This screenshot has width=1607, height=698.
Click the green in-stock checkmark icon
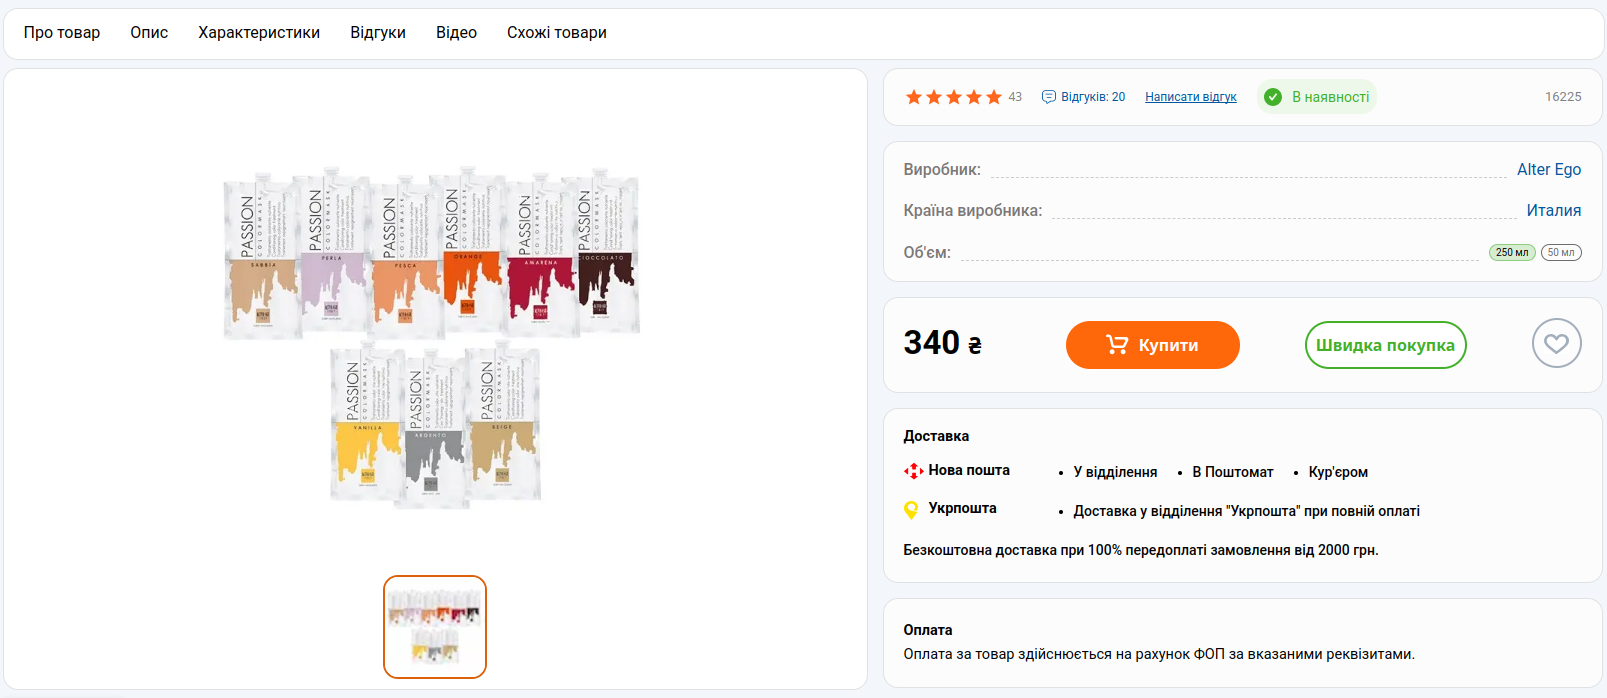pyautogui.click(x=1273, y=97)
